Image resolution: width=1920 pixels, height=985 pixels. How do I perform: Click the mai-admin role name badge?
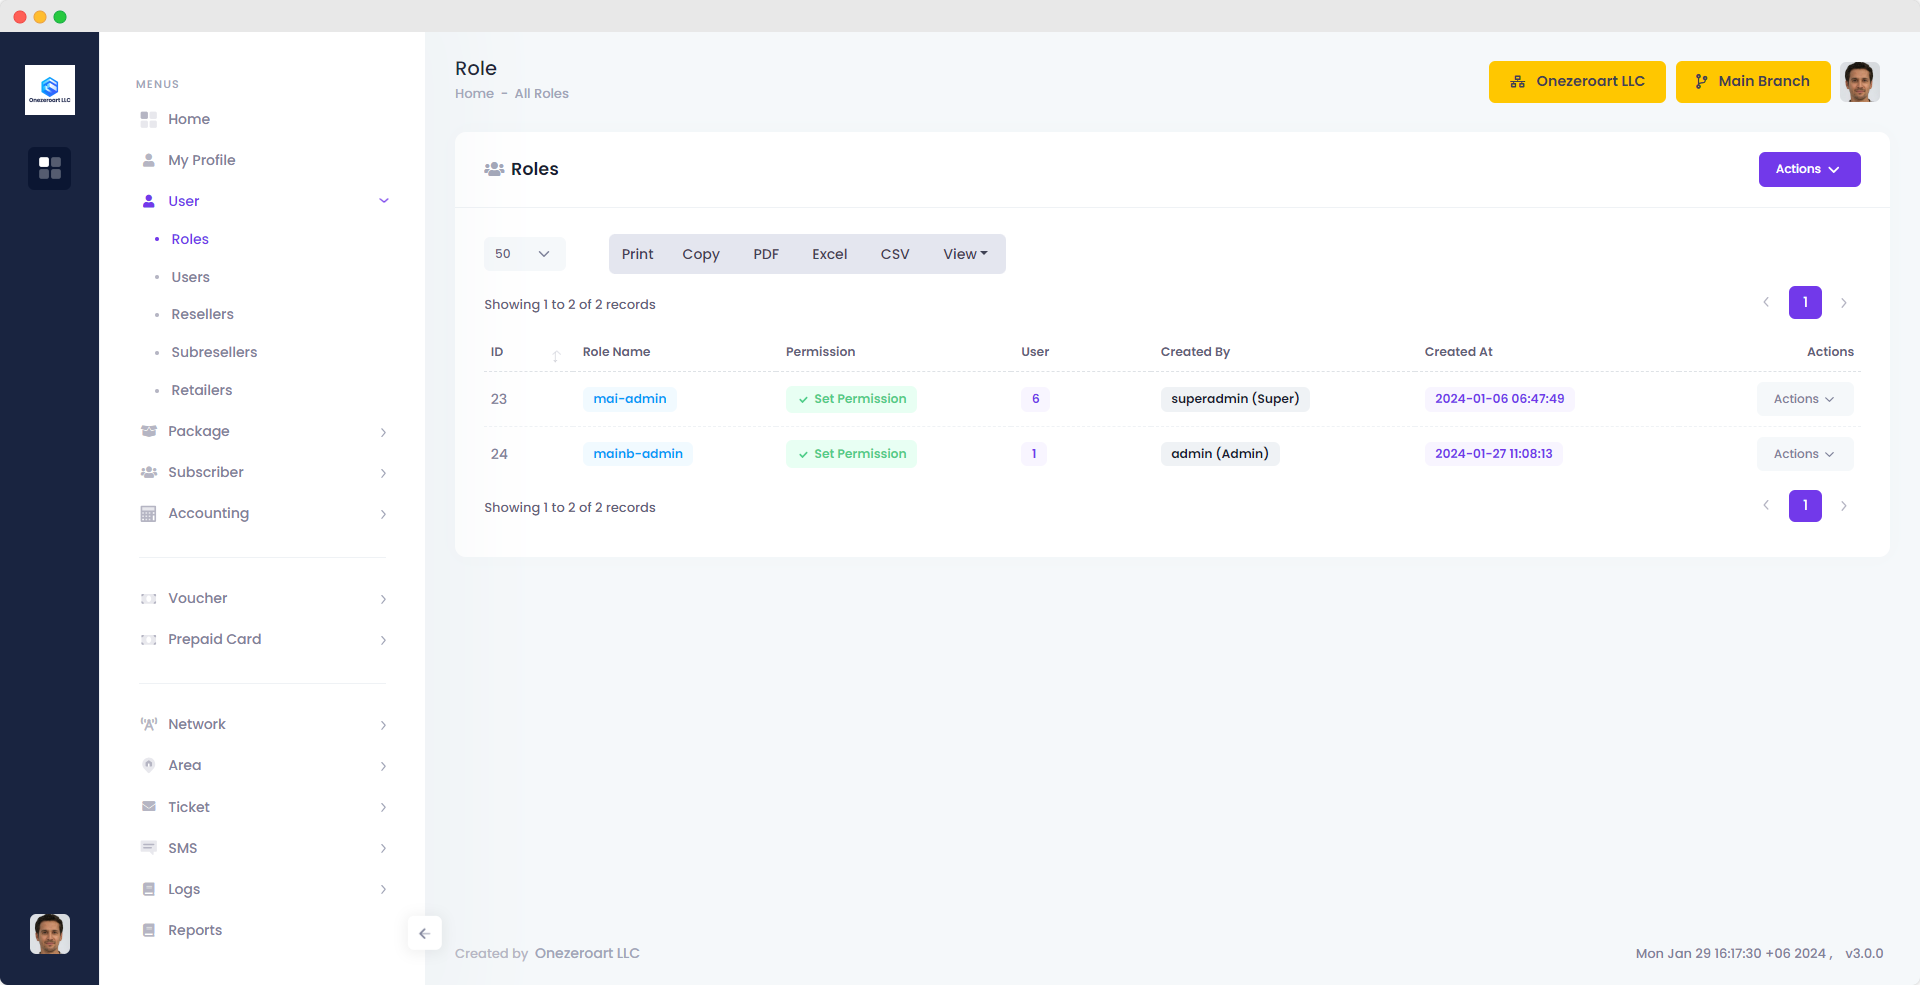click(x=630, y=399)
